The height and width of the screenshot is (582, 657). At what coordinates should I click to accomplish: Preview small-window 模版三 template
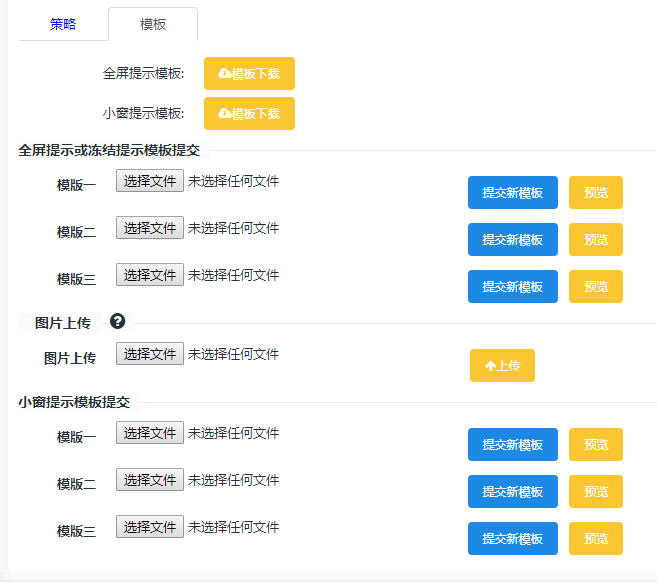tap(596, 538)
